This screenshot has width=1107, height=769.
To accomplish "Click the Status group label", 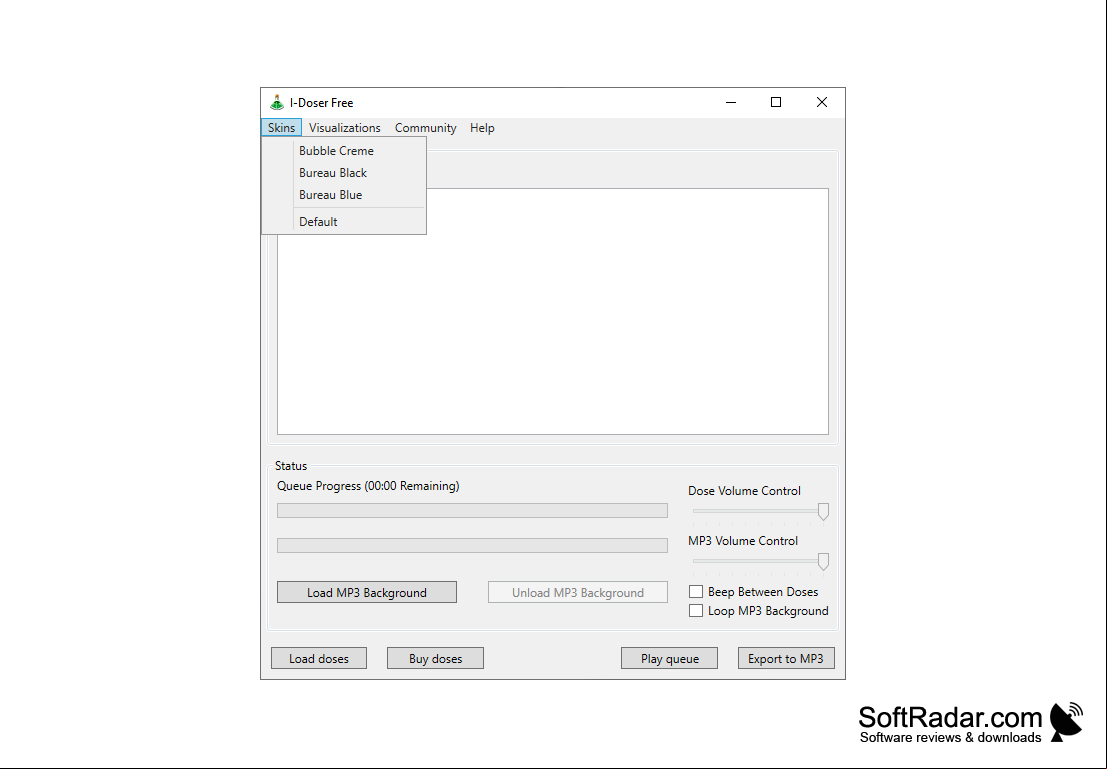I will tap(291, 466).
